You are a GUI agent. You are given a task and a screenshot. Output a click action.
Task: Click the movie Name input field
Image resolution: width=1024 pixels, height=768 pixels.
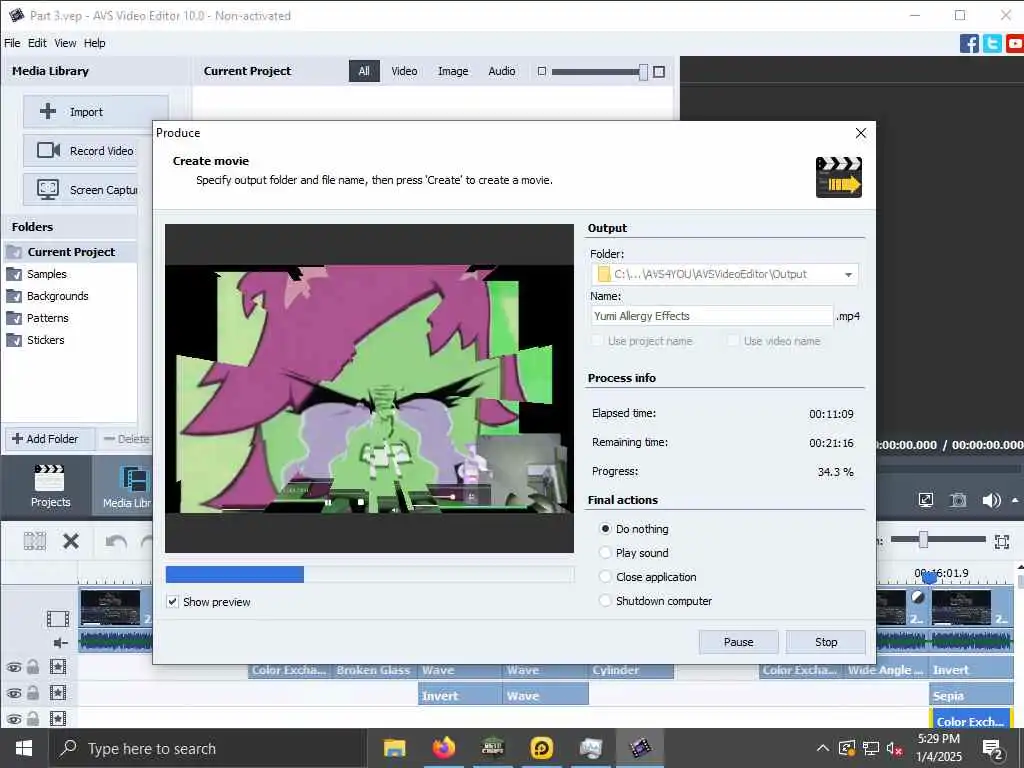point(712,316)
